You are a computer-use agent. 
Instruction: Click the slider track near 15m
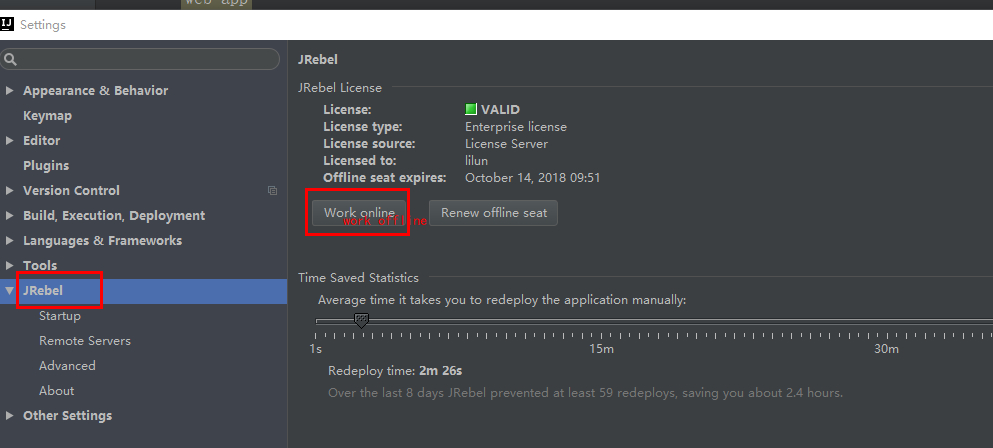pos(601,321)
